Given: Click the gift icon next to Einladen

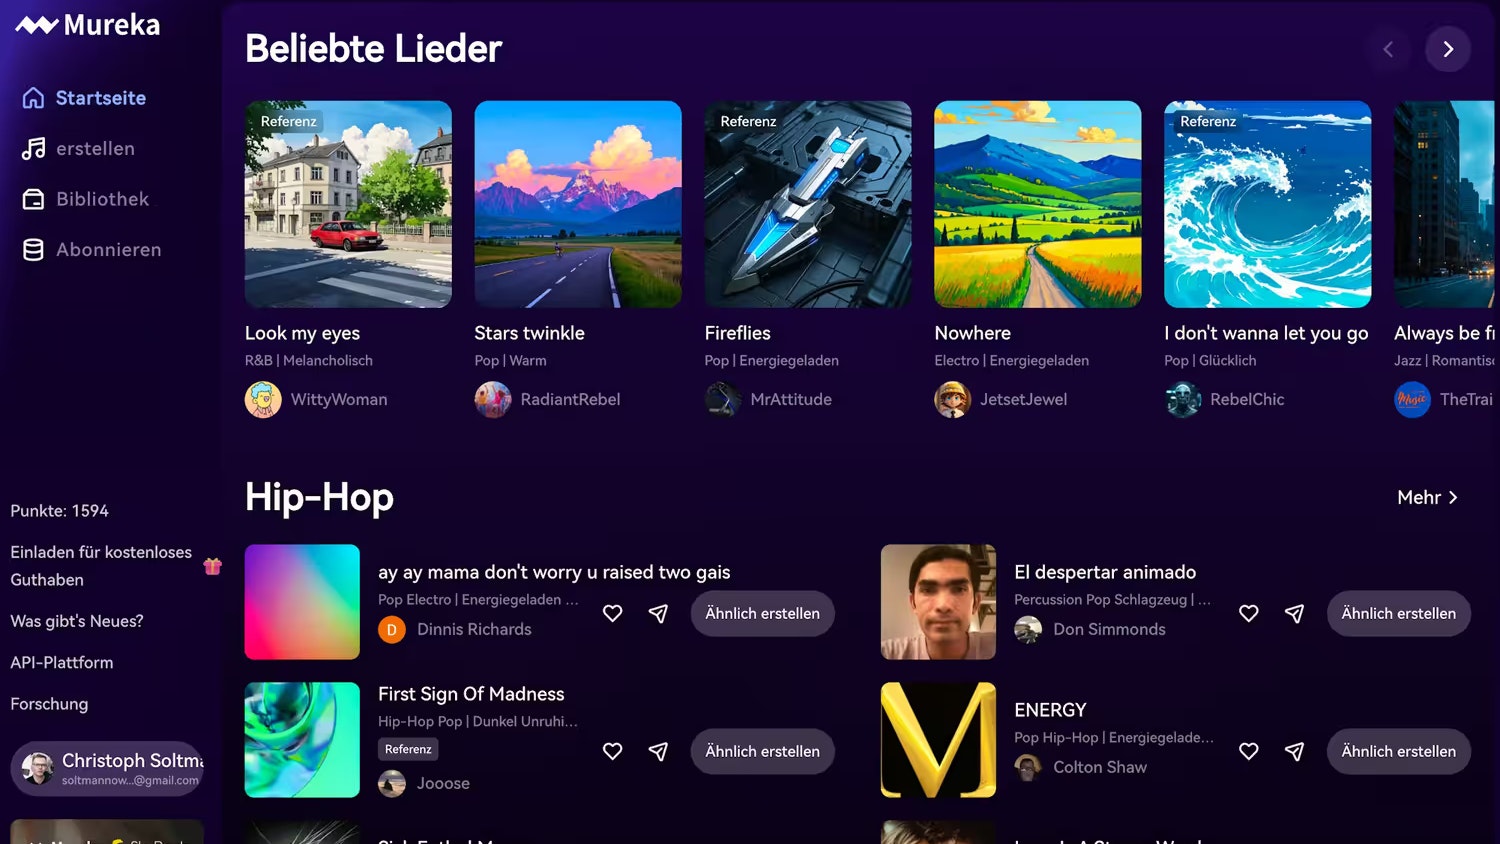Looking at the screenshot, I should coord(212,566).
